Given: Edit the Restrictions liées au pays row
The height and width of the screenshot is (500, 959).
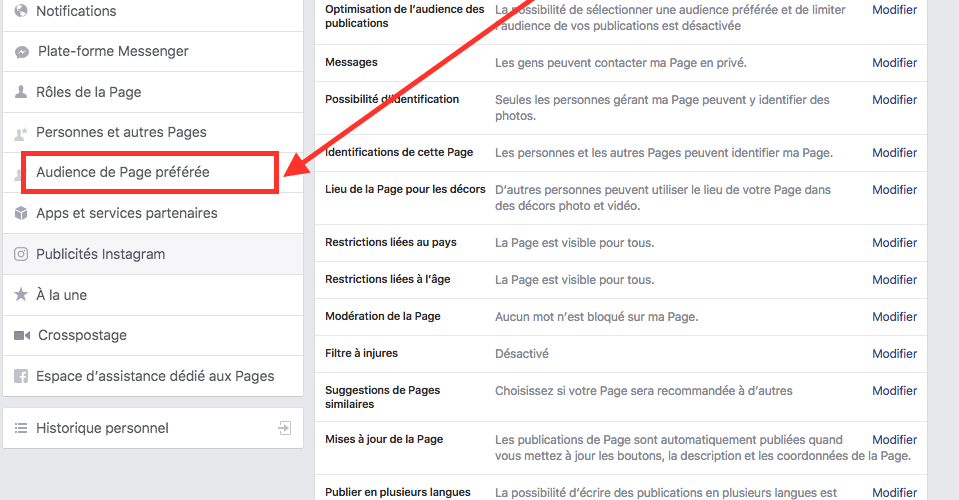Looking at the screenshot, I should click(x=894, y=243).
